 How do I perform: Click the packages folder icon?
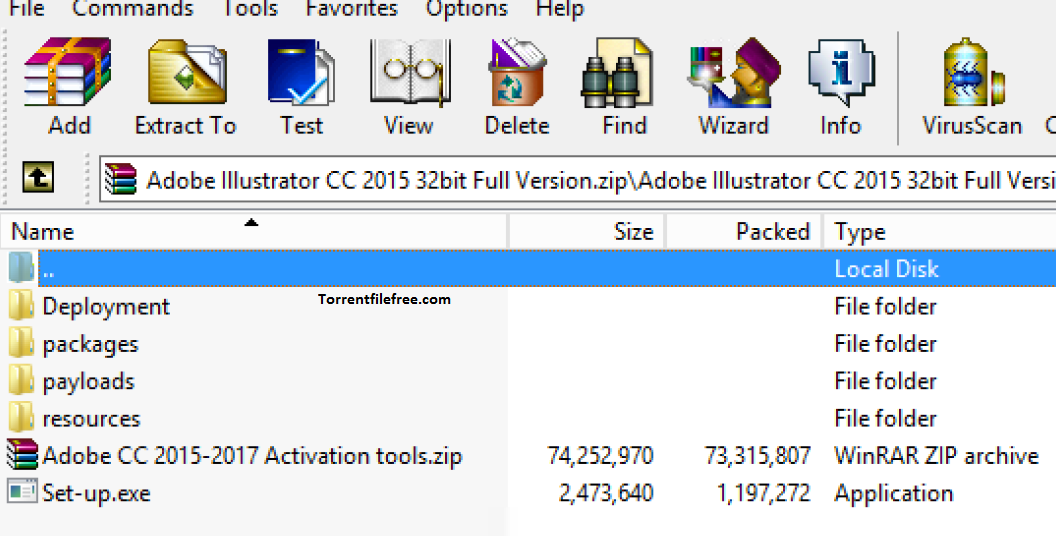coord(21,343)
